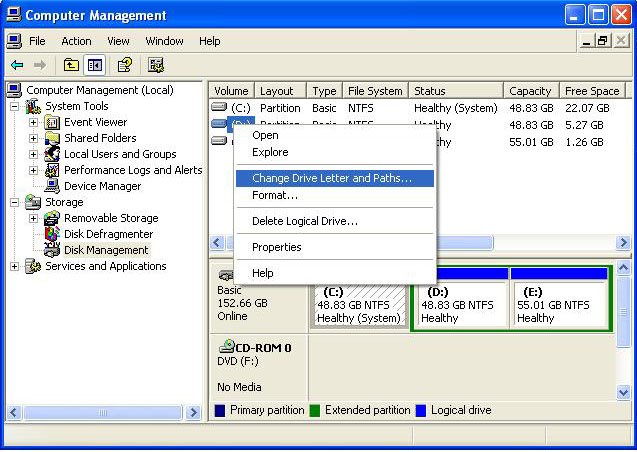
Task: Sort by Status column header
Action: (456, 91)
